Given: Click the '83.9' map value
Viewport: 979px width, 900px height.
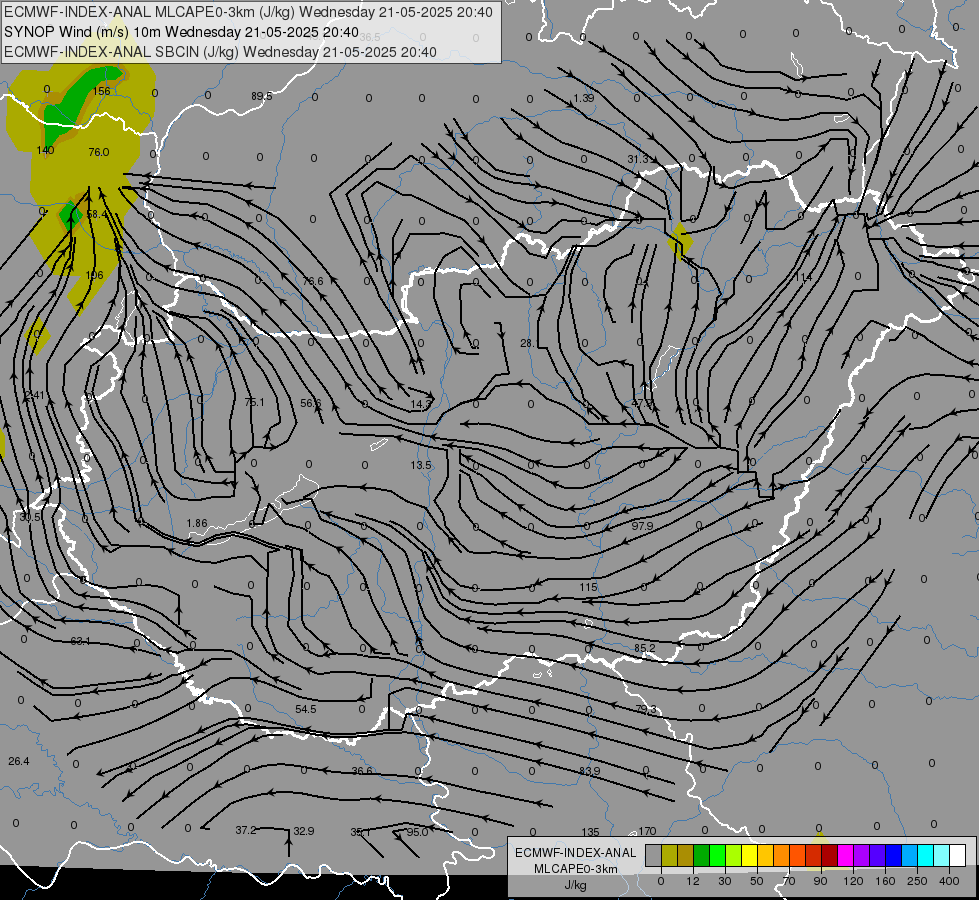Looking at the screenshot, I should (589, 771).
